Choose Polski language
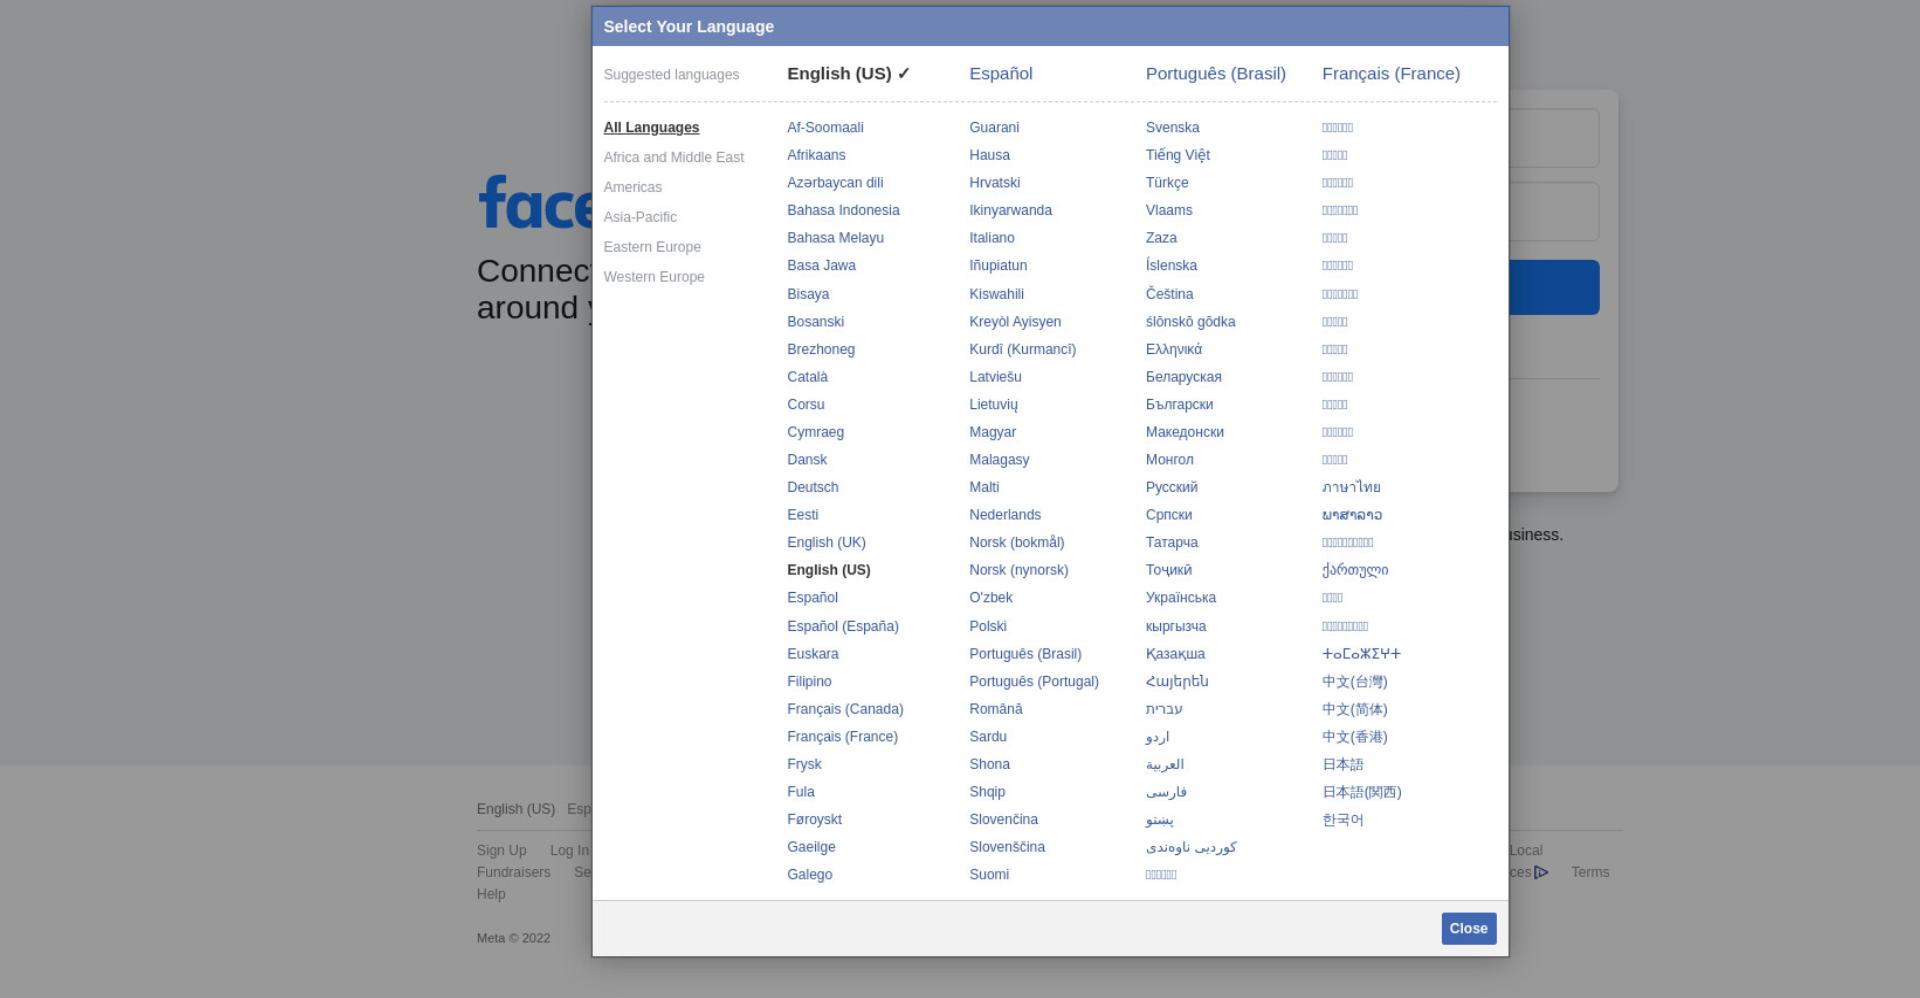The width and height of the screenshot is (1920, 998). tap(987, 626)
